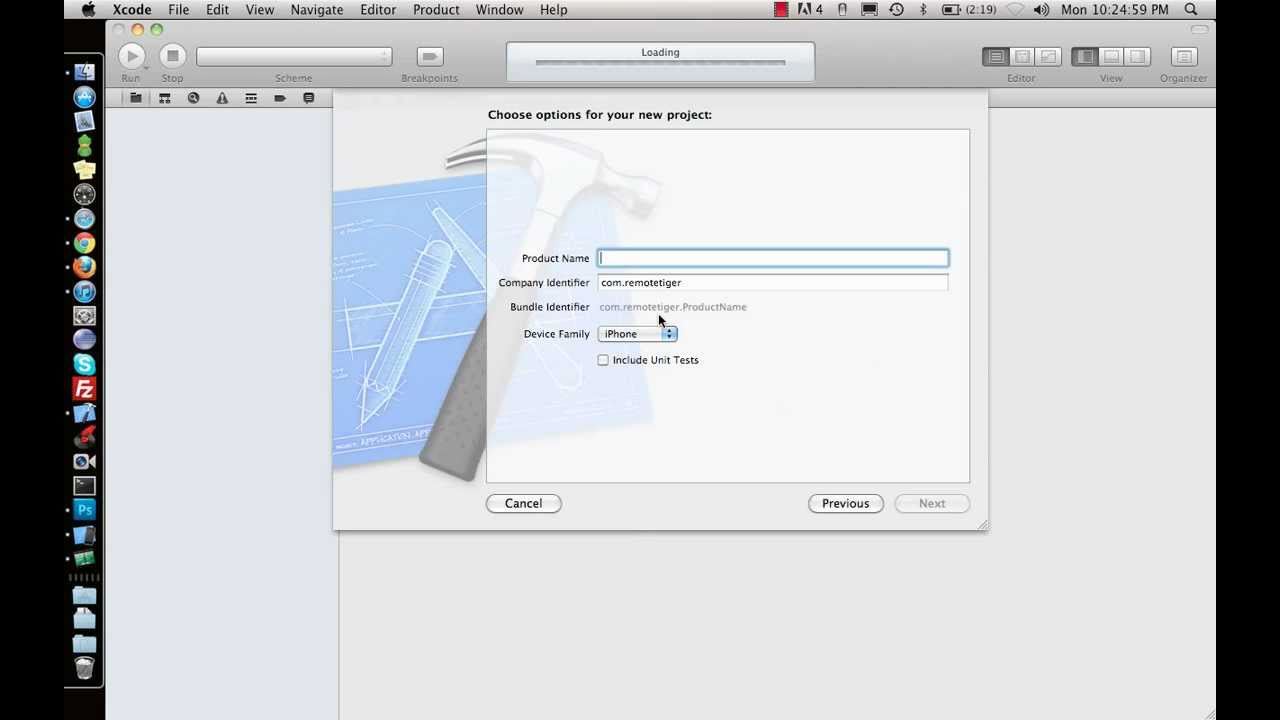Click the Company Identifier field

(x=773, y=283)
